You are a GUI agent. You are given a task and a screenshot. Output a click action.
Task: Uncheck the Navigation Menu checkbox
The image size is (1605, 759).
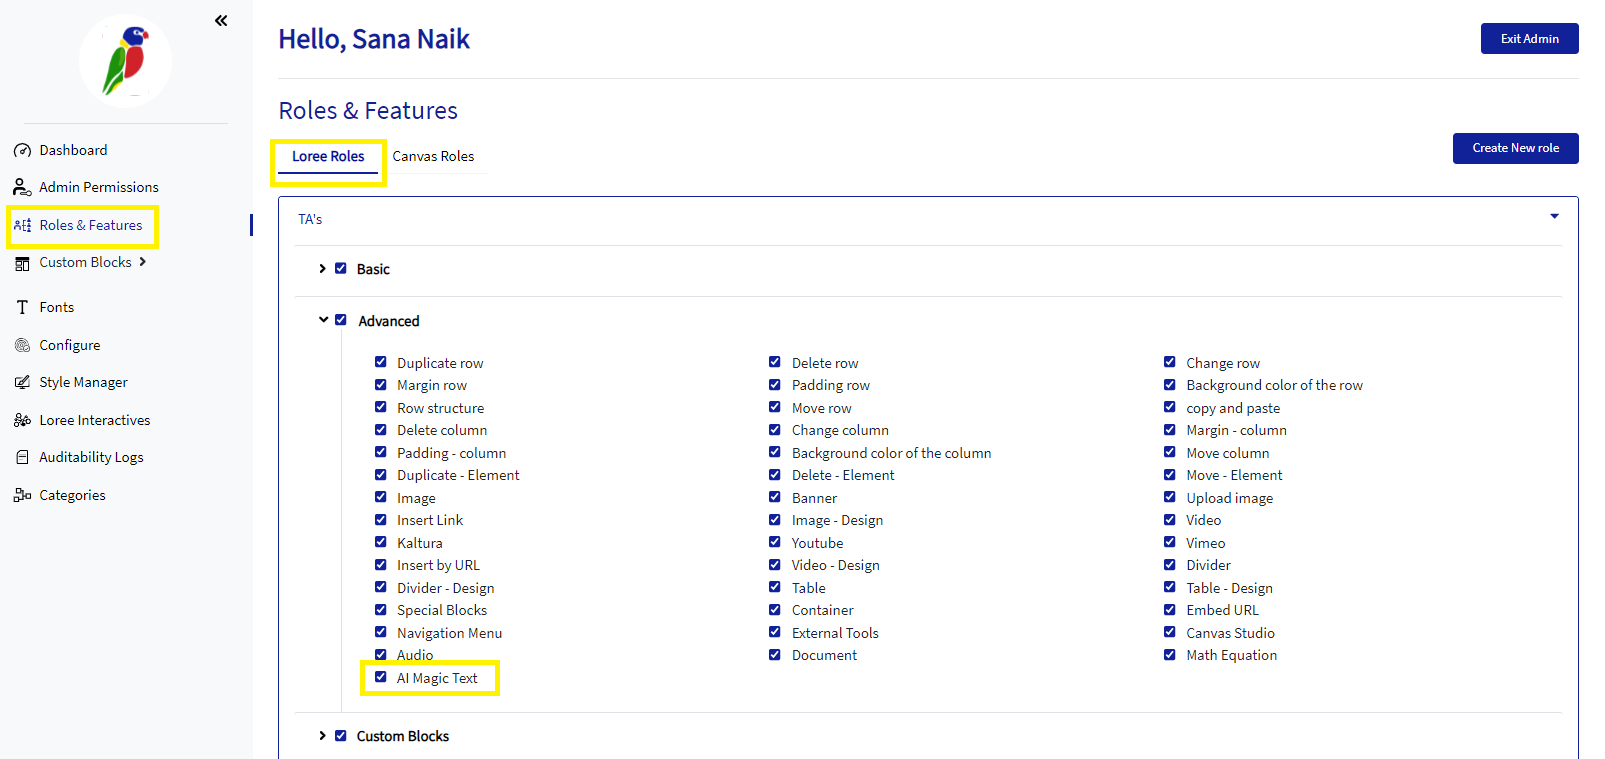pyautogui.click(x=381, y=632)
